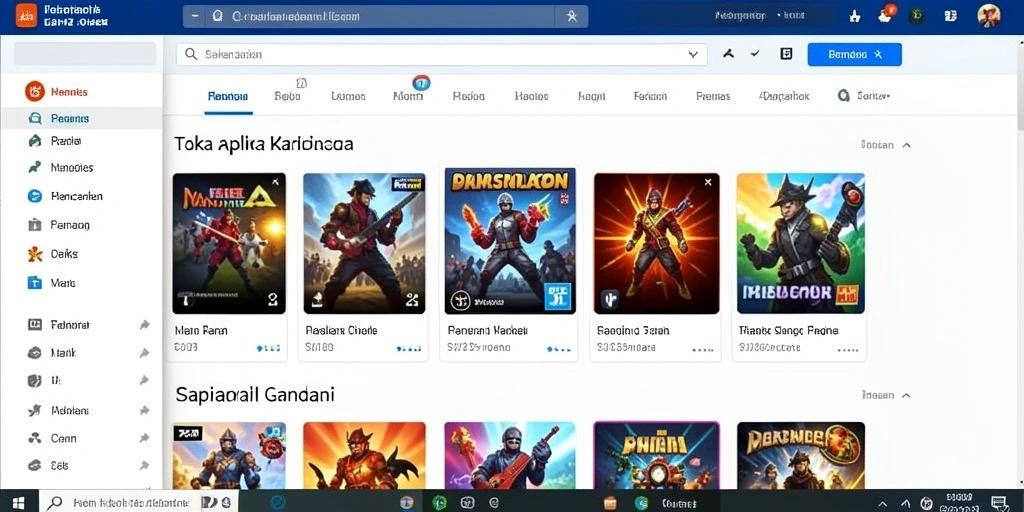1024x512 pixels.
Task: Toggle pin beside Melnians item
Action: coord(144,411)
